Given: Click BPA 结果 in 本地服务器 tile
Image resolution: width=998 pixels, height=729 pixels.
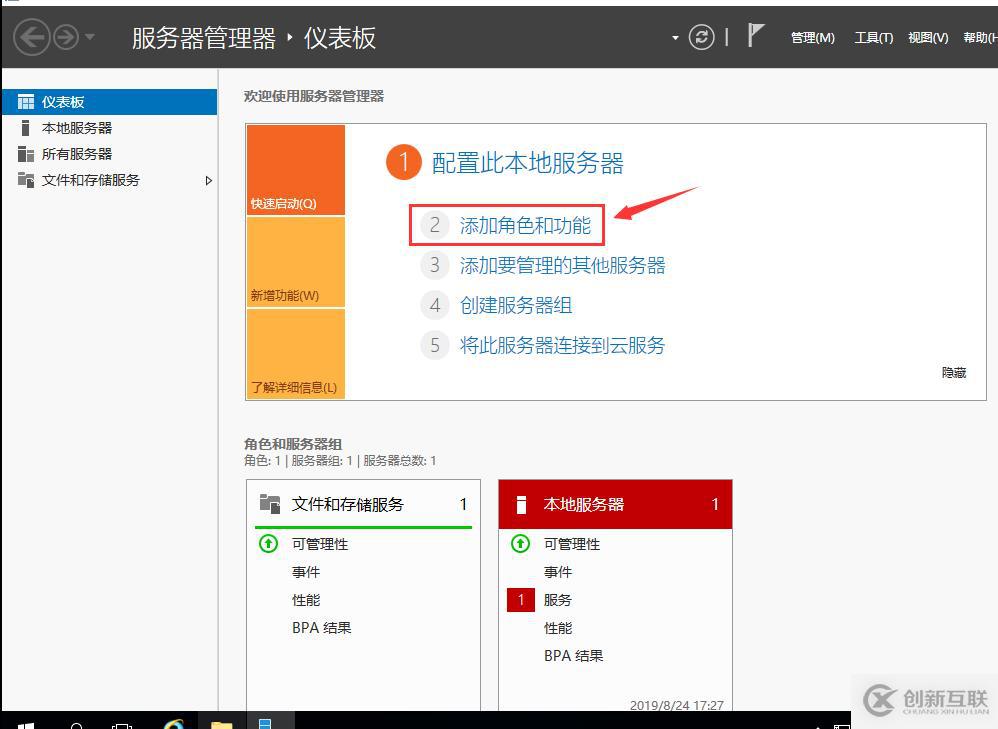Looking at the screenshot, I should click(573, 656).
